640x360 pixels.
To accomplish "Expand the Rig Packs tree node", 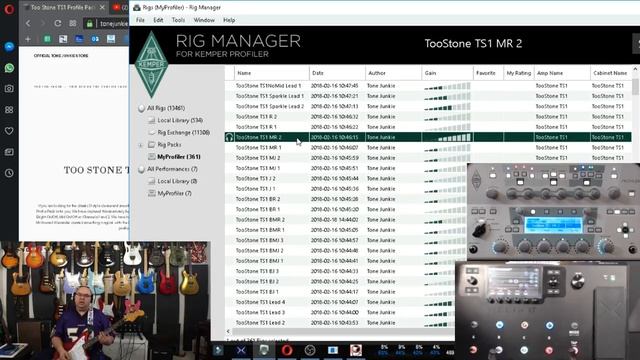I will pyautogui.click(x=140, y=145).
